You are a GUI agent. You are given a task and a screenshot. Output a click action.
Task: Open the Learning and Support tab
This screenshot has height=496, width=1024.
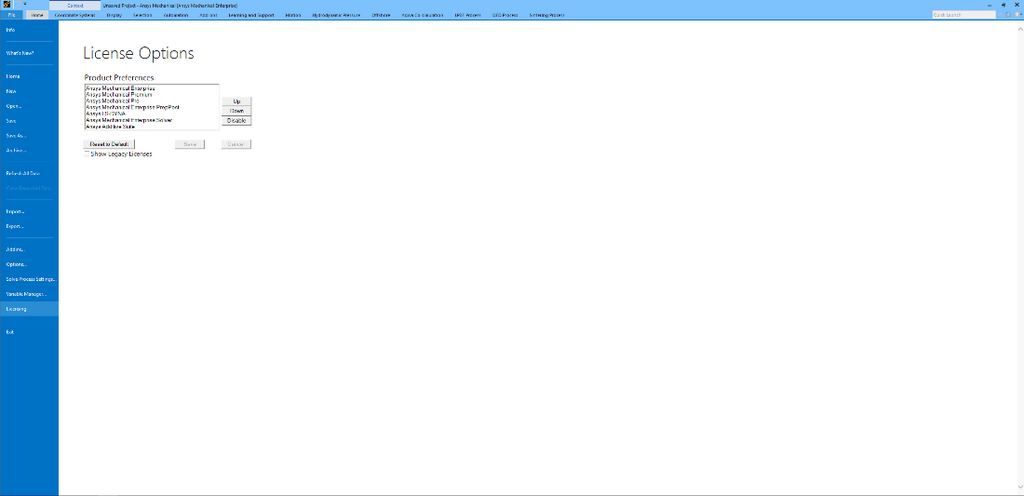(251, 14)
